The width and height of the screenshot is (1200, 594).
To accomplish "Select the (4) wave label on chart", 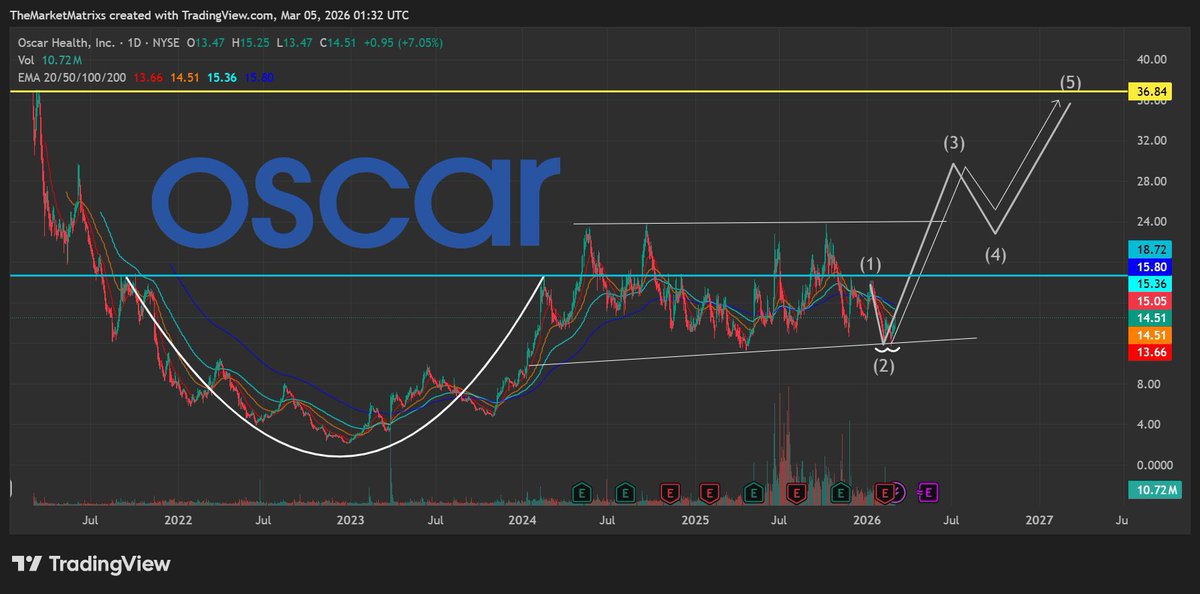I will coord(994,255).
